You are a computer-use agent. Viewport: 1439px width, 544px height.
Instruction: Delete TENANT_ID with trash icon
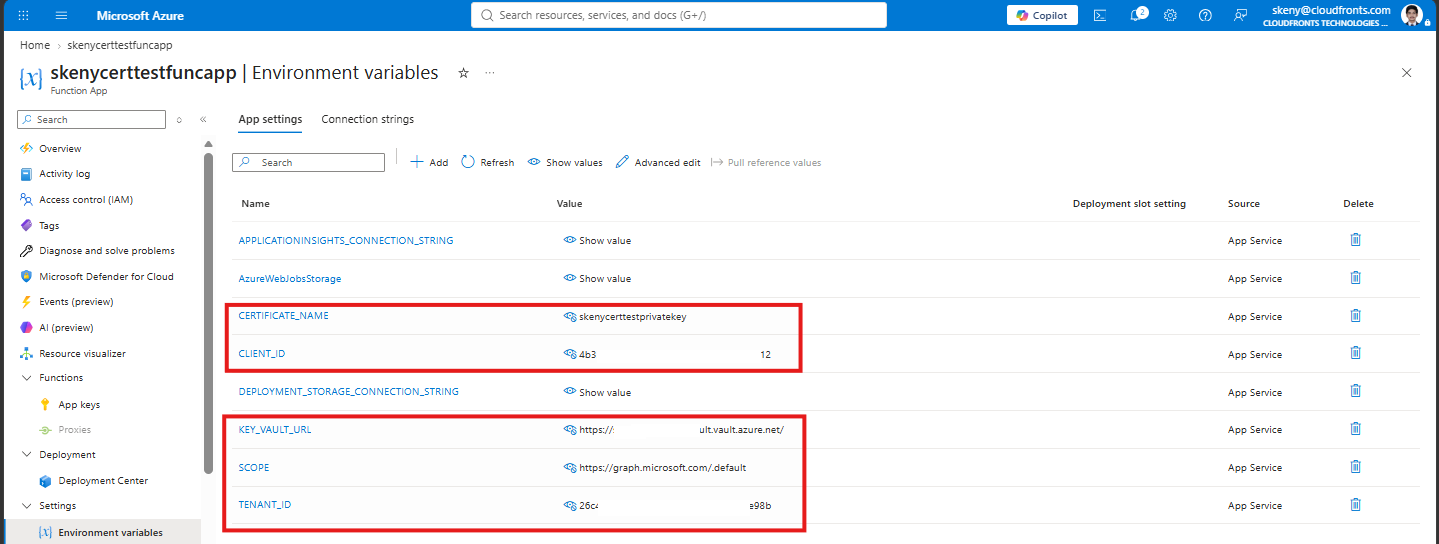[1356, 505]
